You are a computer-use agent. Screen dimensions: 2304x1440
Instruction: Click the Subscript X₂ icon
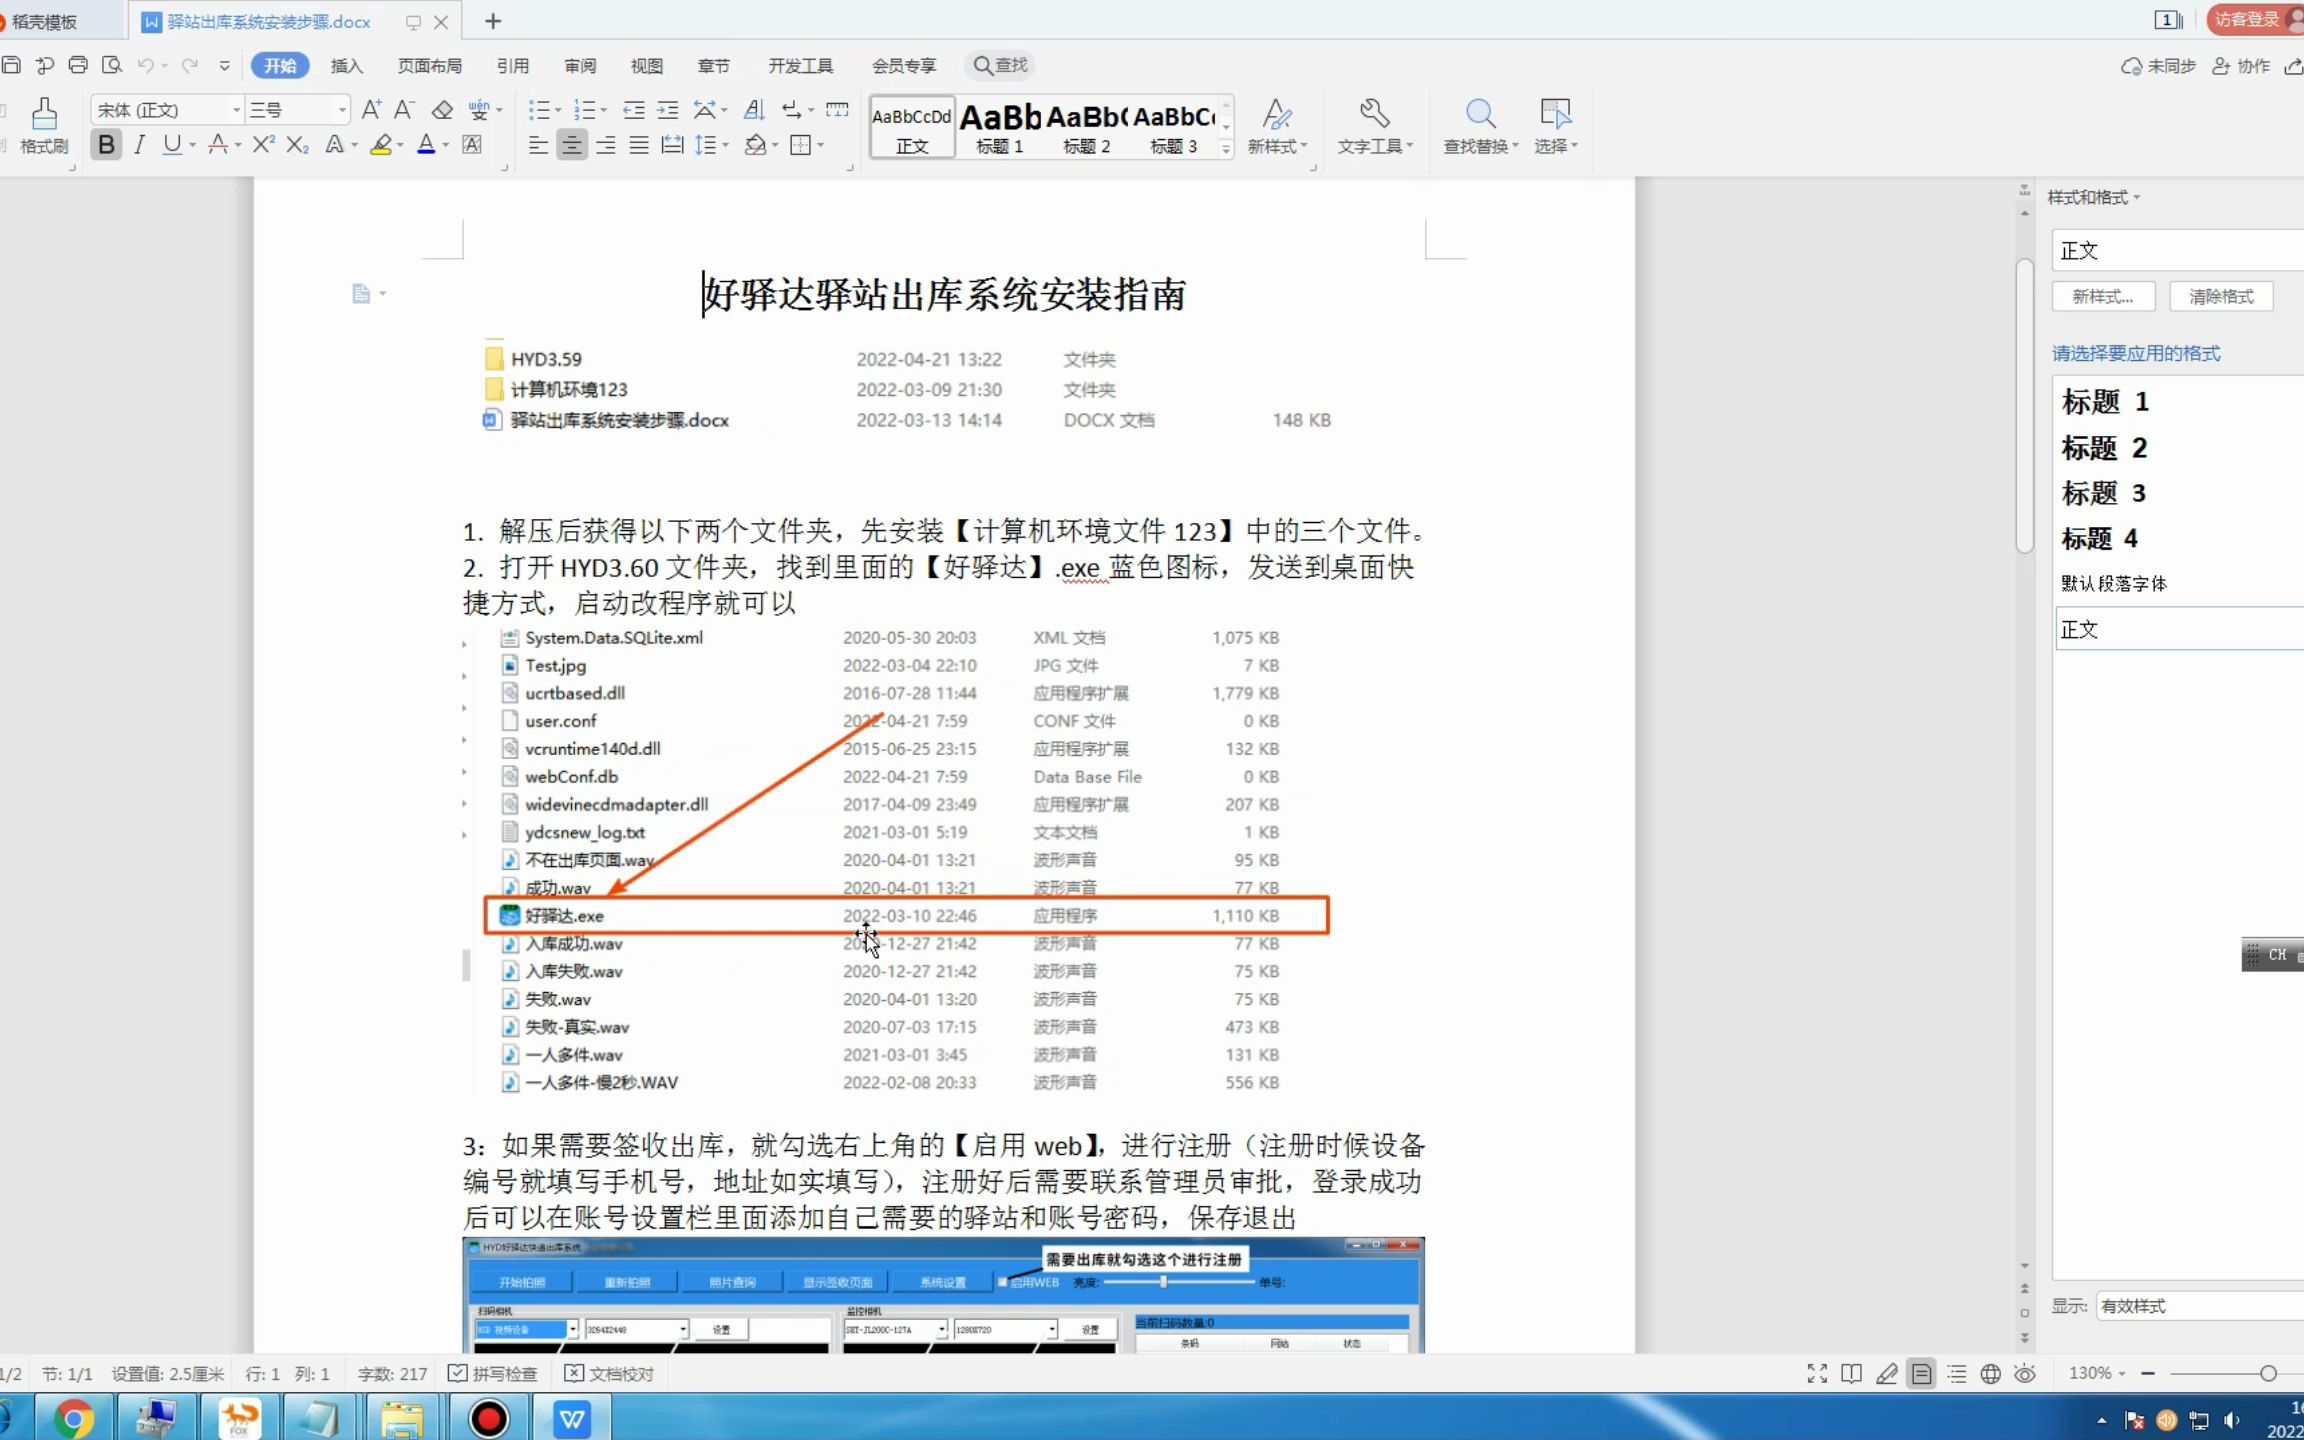[x=297, y=145]
